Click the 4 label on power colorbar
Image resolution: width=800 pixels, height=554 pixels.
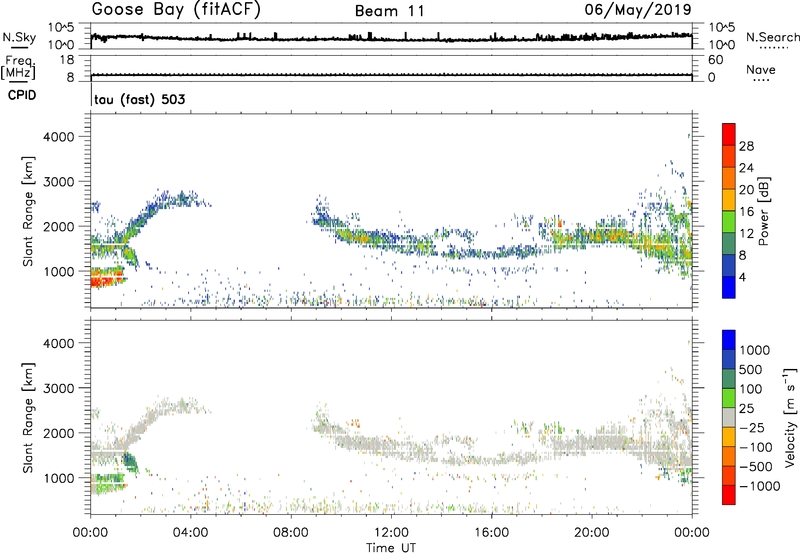742,277
